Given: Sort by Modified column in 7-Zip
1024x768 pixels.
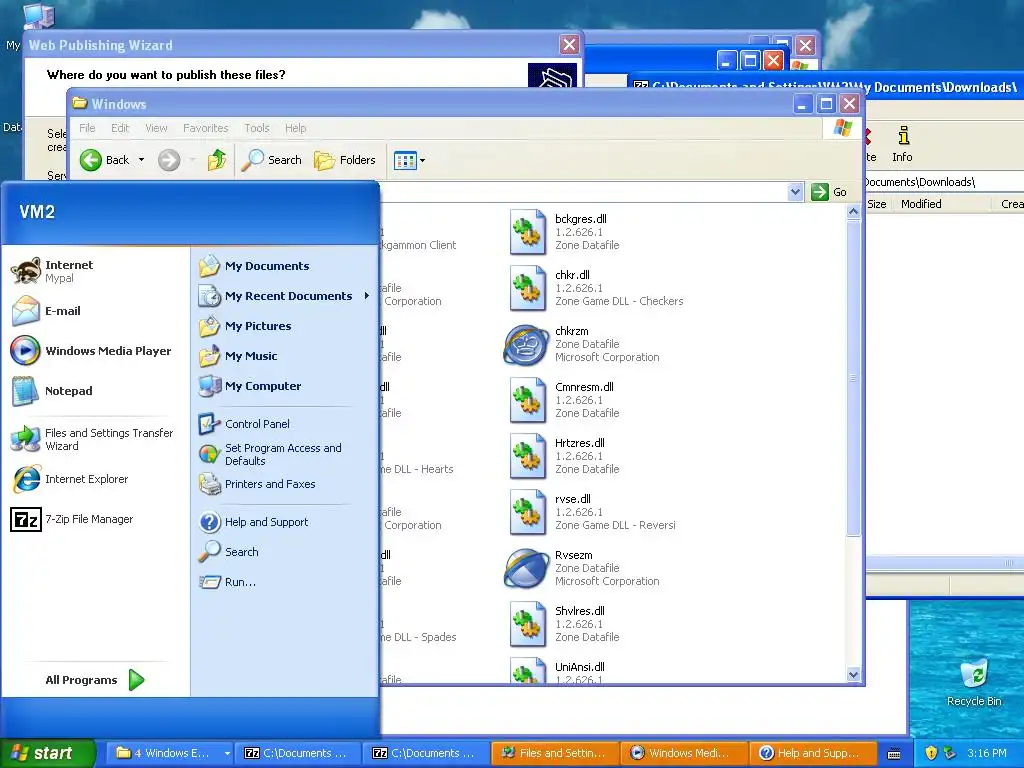Looking at the screenshot, I should [x=944, y=204].
